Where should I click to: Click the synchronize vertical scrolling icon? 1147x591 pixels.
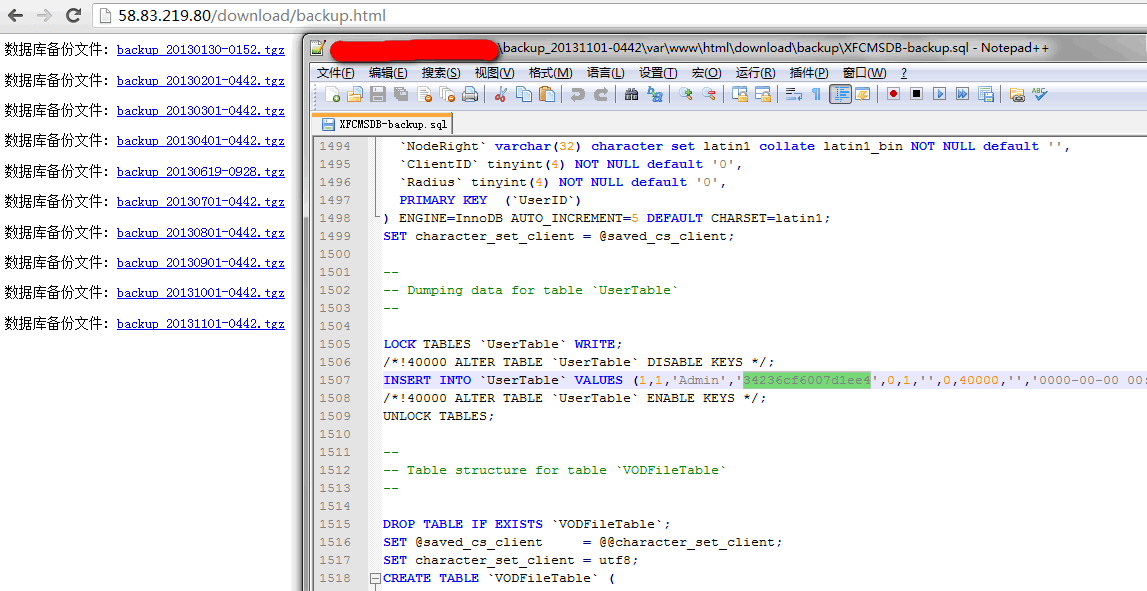[740, 94]
